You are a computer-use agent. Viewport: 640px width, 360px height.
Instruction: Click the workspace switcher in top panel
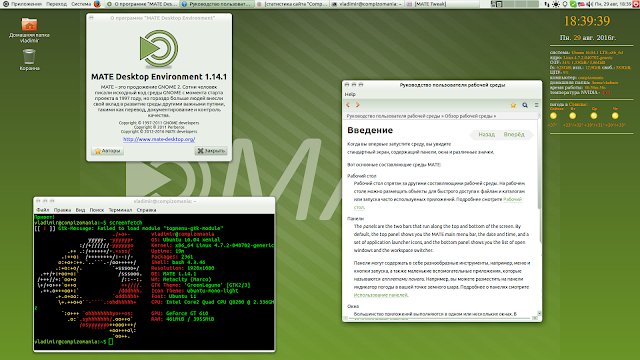pyautogui.click(x=514, y=4)
